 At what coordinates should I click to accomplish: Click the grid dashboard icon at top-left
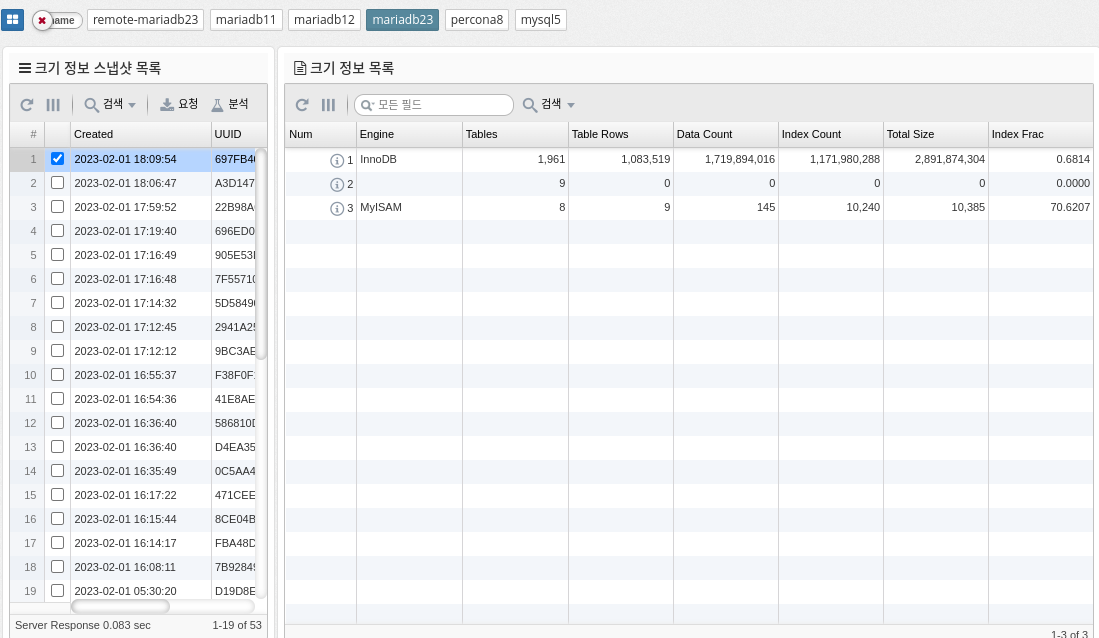(x=12, y=20)
